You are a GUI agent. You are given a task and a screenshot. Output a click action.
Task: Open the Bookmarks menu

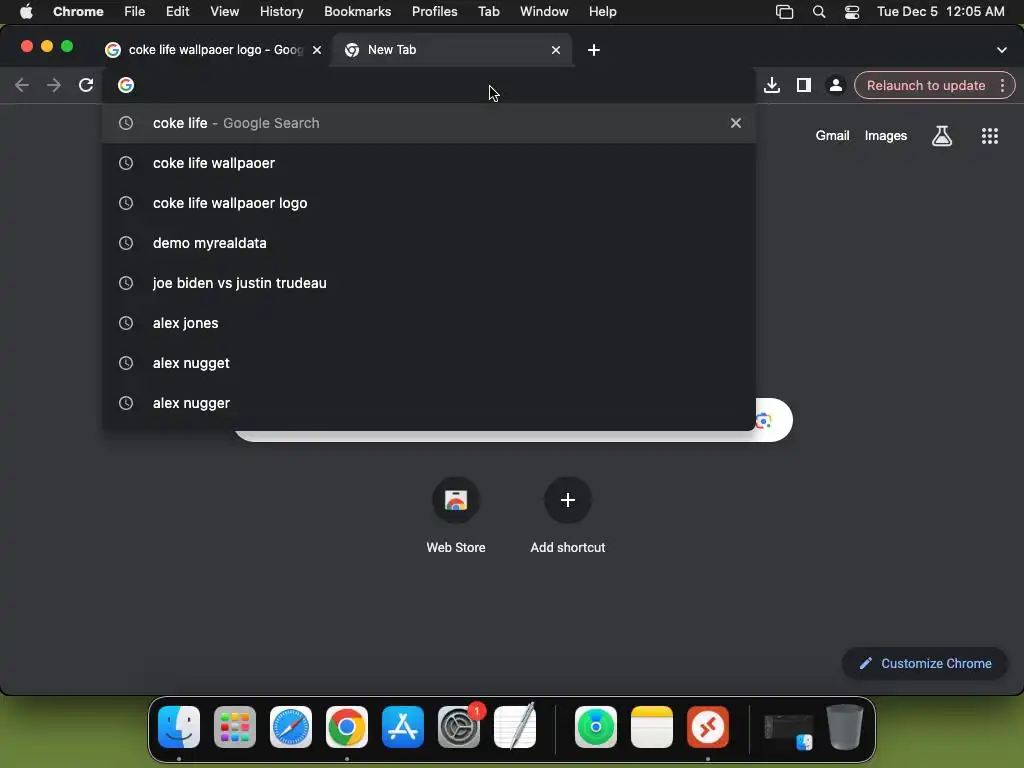click(357, 12)
